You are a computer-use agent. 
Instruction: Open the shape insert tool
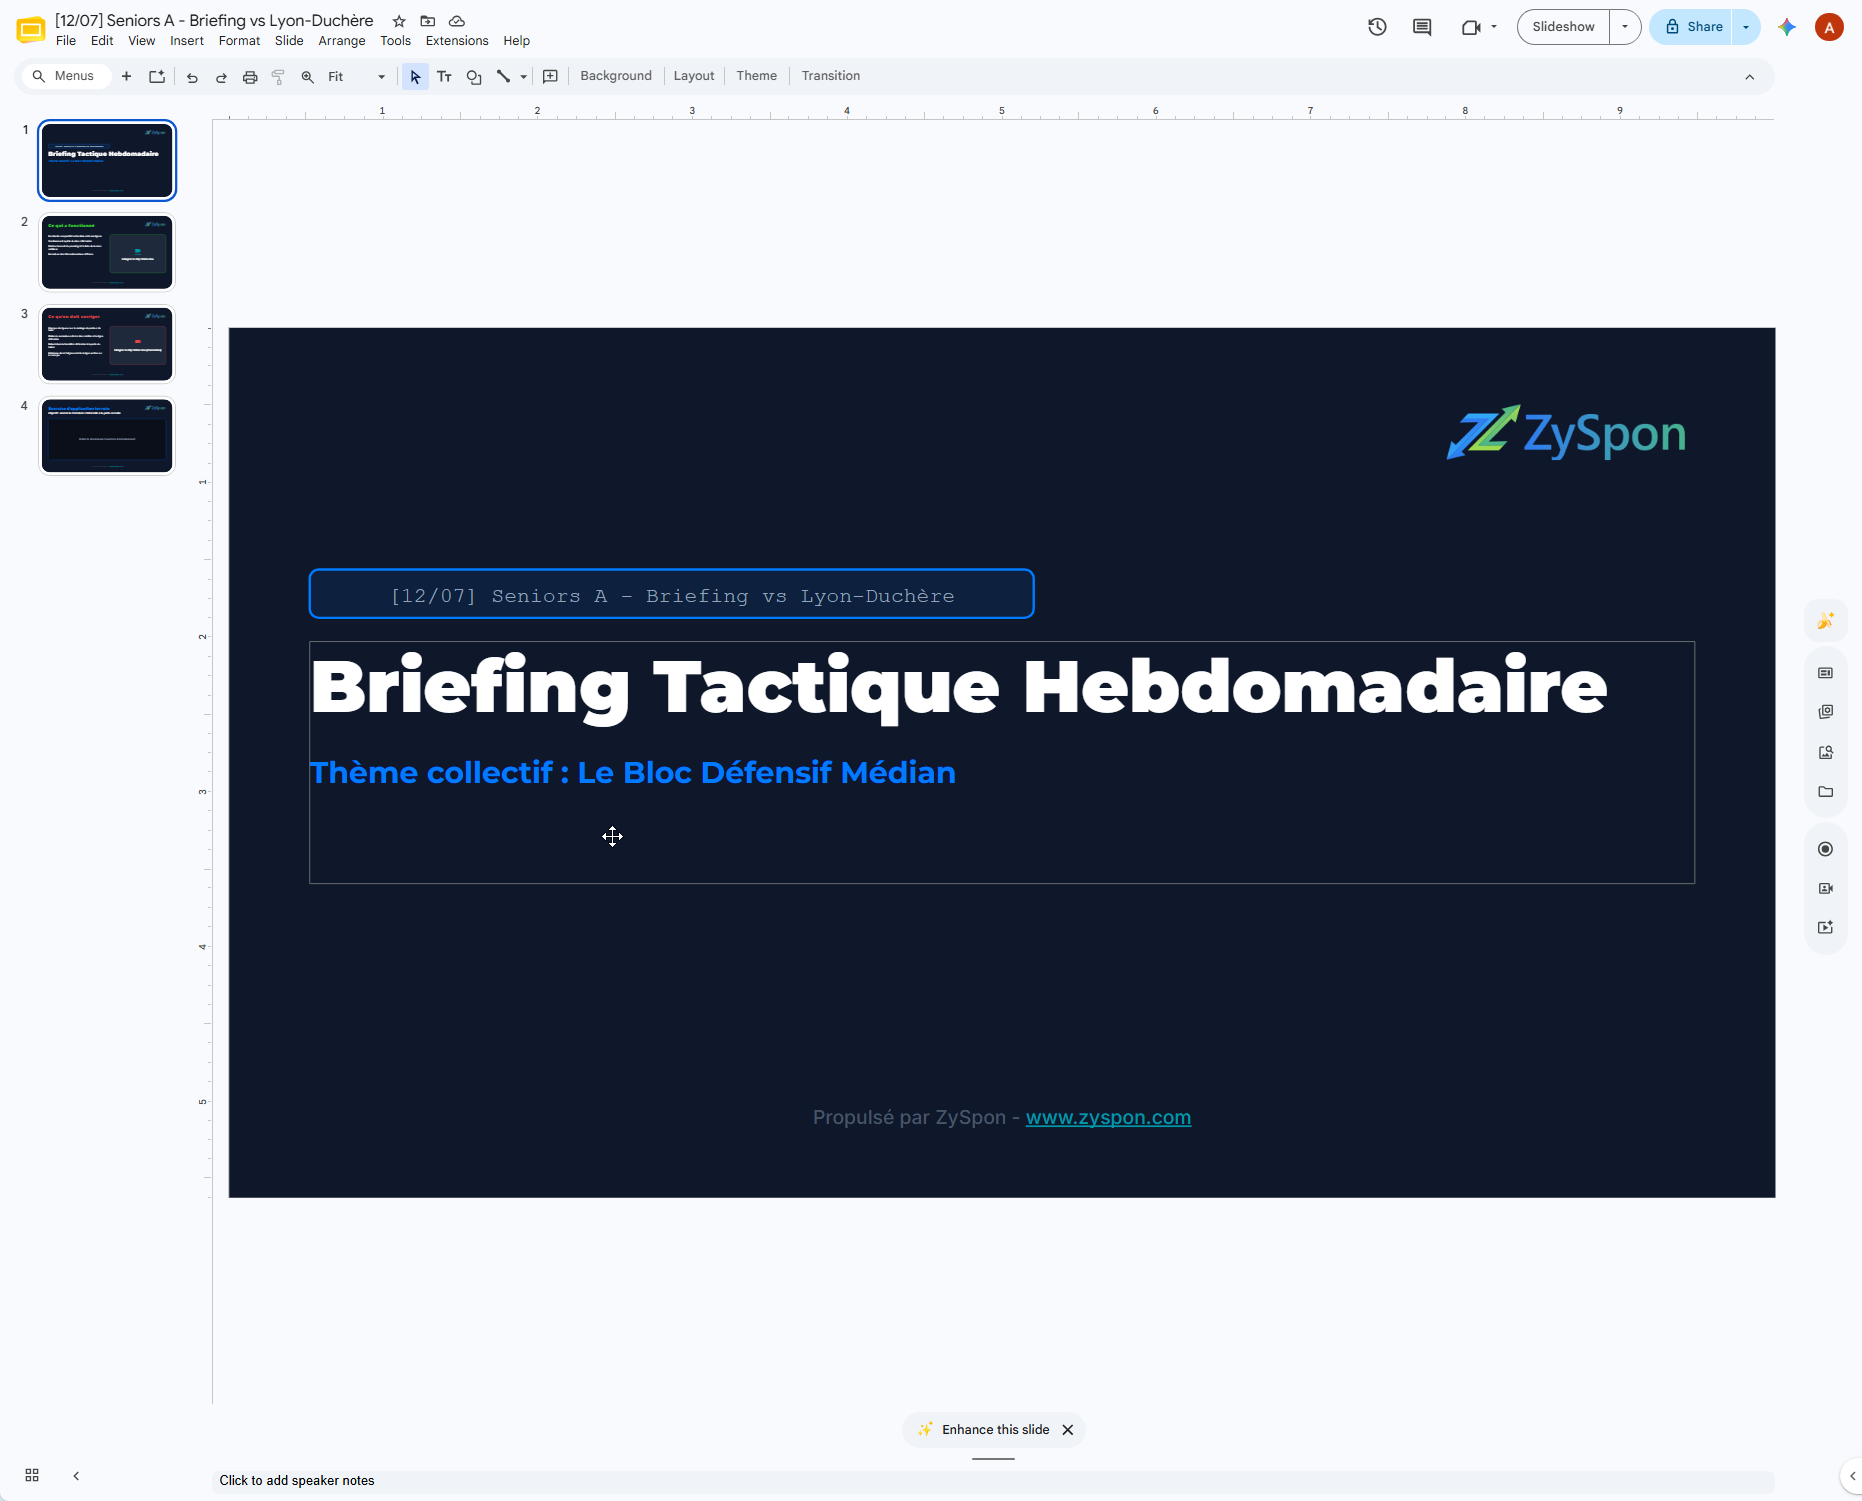(x=474, y=77)
